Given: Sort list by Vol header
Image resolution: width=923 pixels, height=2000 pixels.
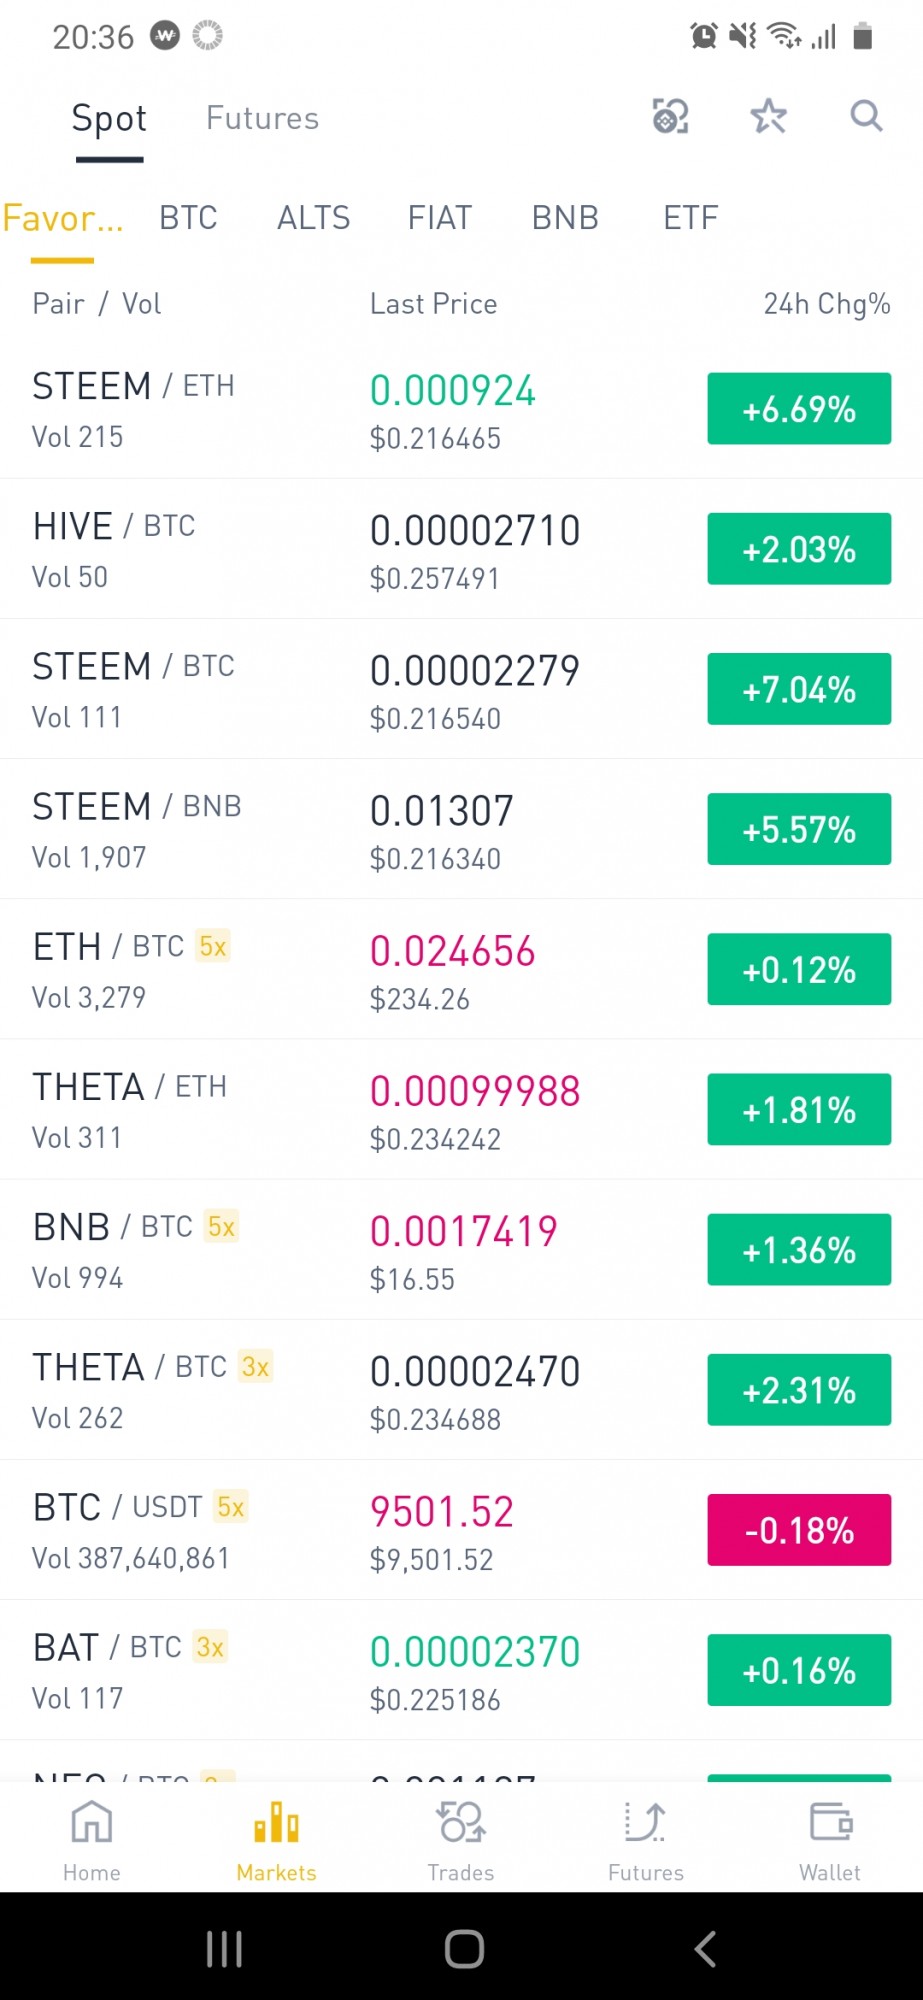Looking at the screenshot, I should (x=141, y=304).
